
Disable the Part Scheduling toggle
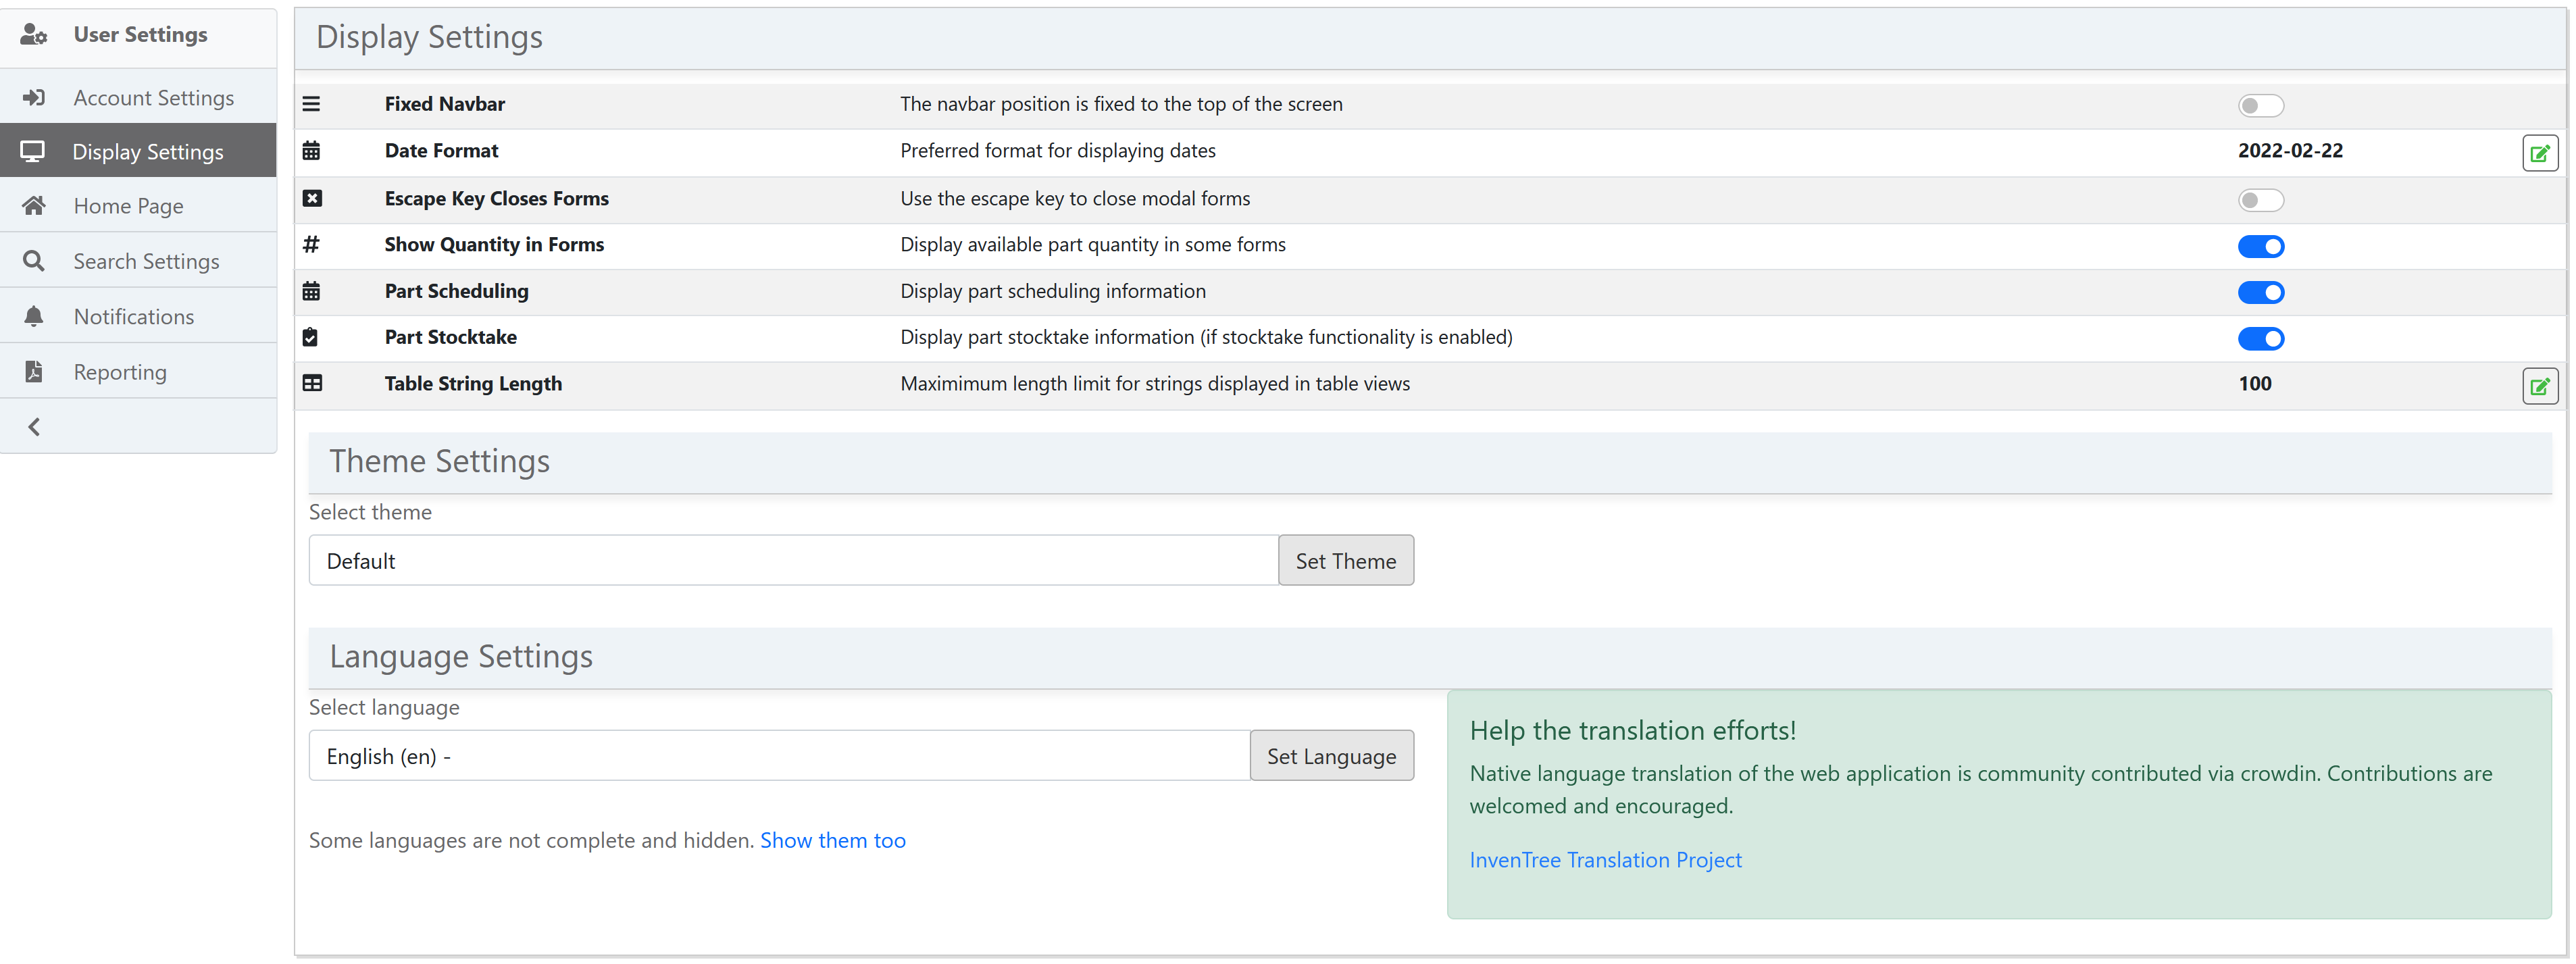[2260, 293]
